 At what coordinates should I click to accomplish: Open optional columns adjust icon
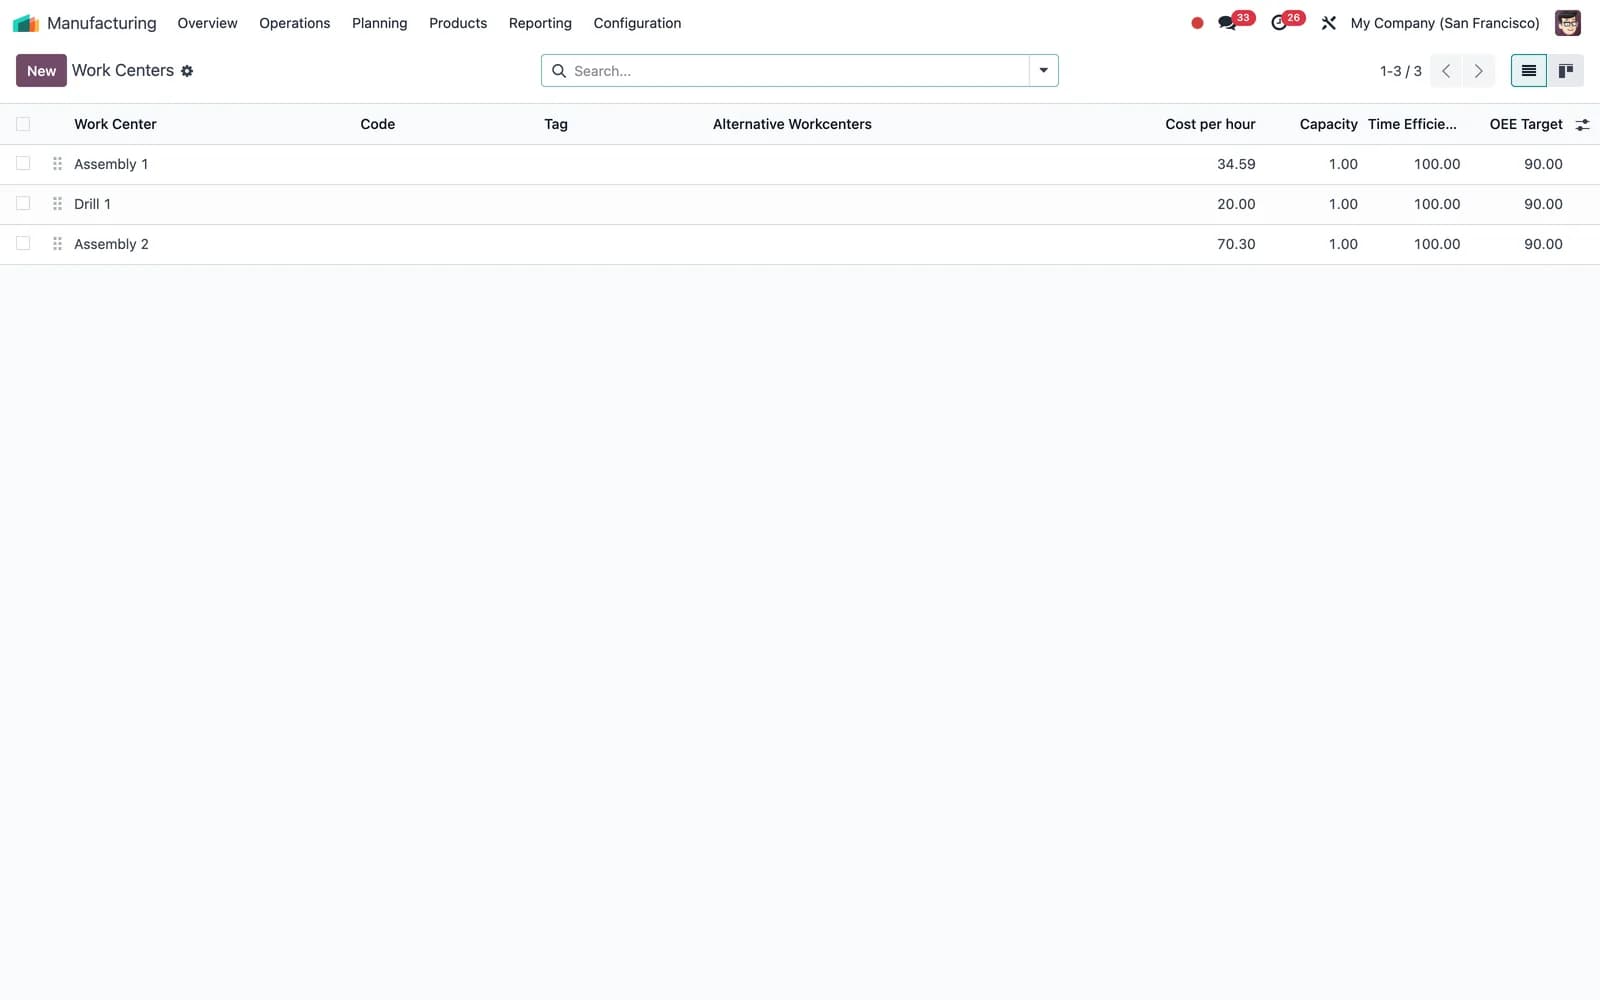click(1582, 125)
